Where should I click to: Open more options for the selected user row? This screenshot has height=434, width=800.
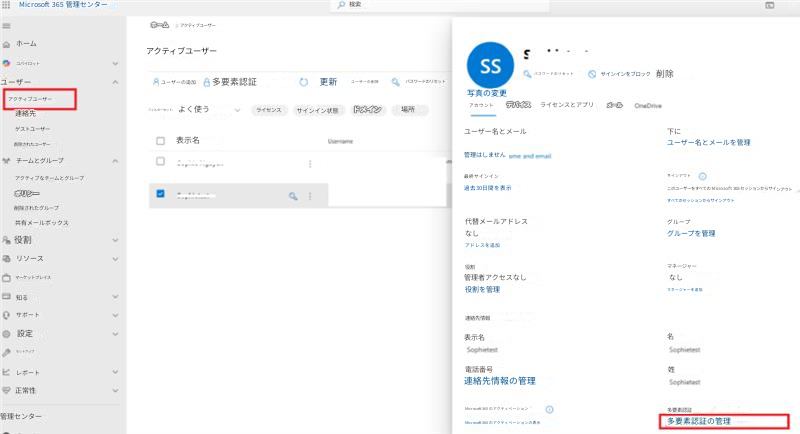click(310, 196)
